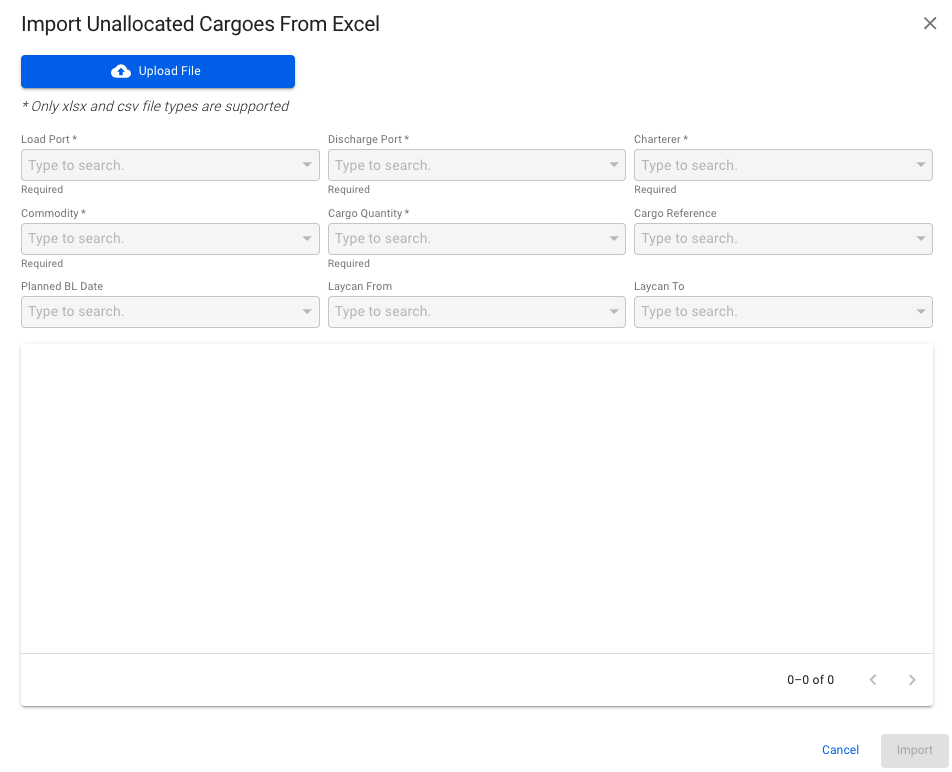
Task: Expand the Charterer dropdown arrow
Action: coord(920,165)
